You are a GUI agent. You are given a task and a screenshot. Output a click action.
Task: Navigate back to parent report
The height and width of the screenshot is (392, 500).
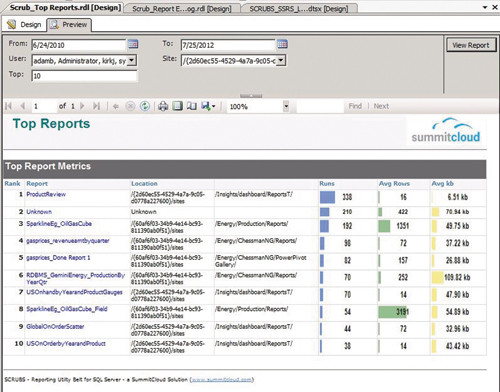click(x=116, y=106)
